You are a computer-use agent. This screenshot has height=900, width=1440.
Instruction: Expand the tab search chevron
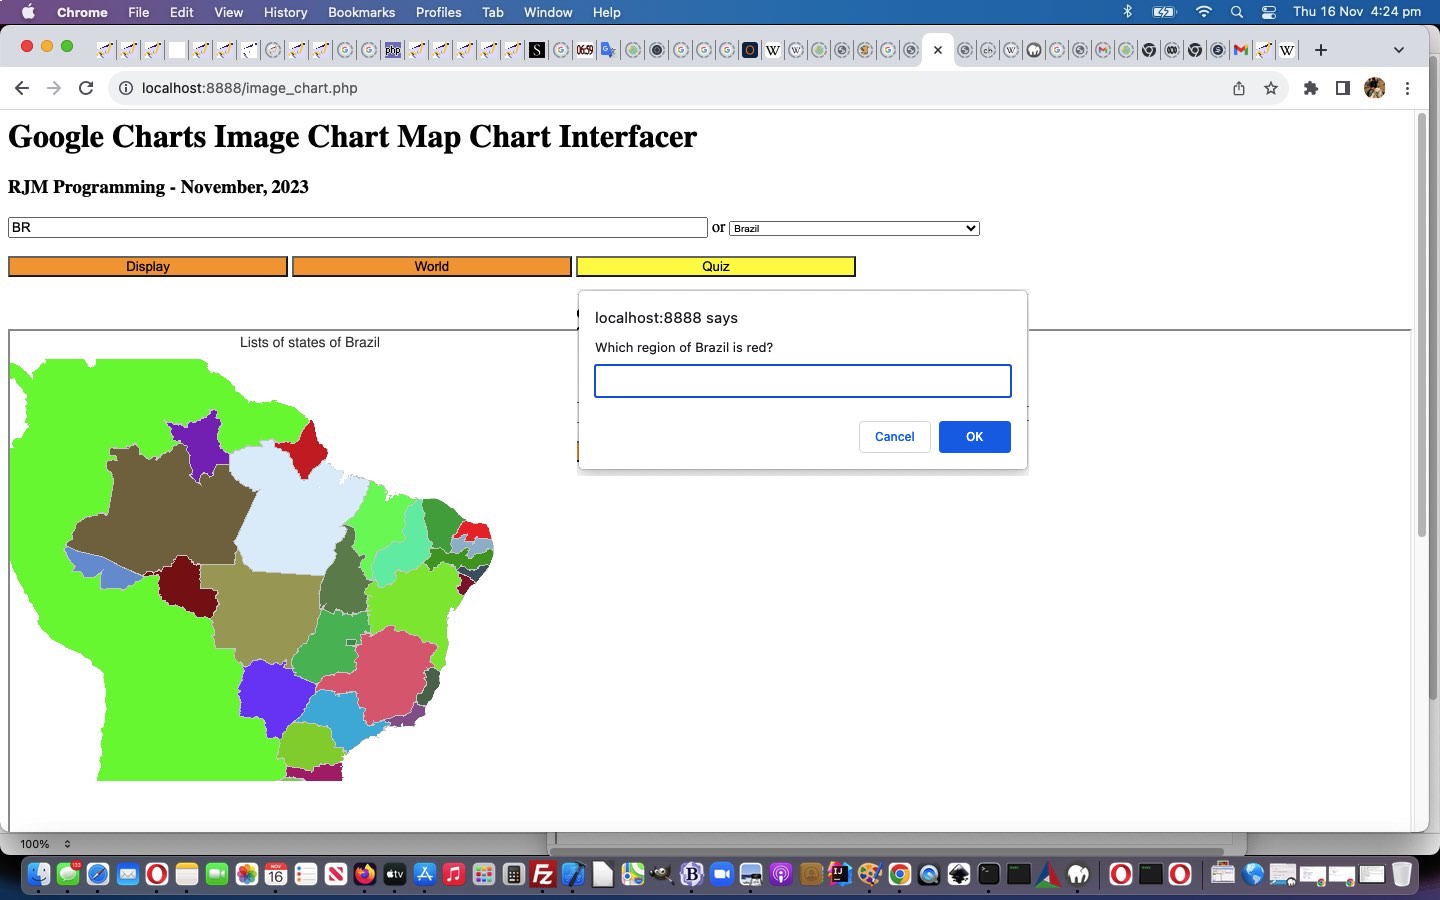coord(1399,50)
